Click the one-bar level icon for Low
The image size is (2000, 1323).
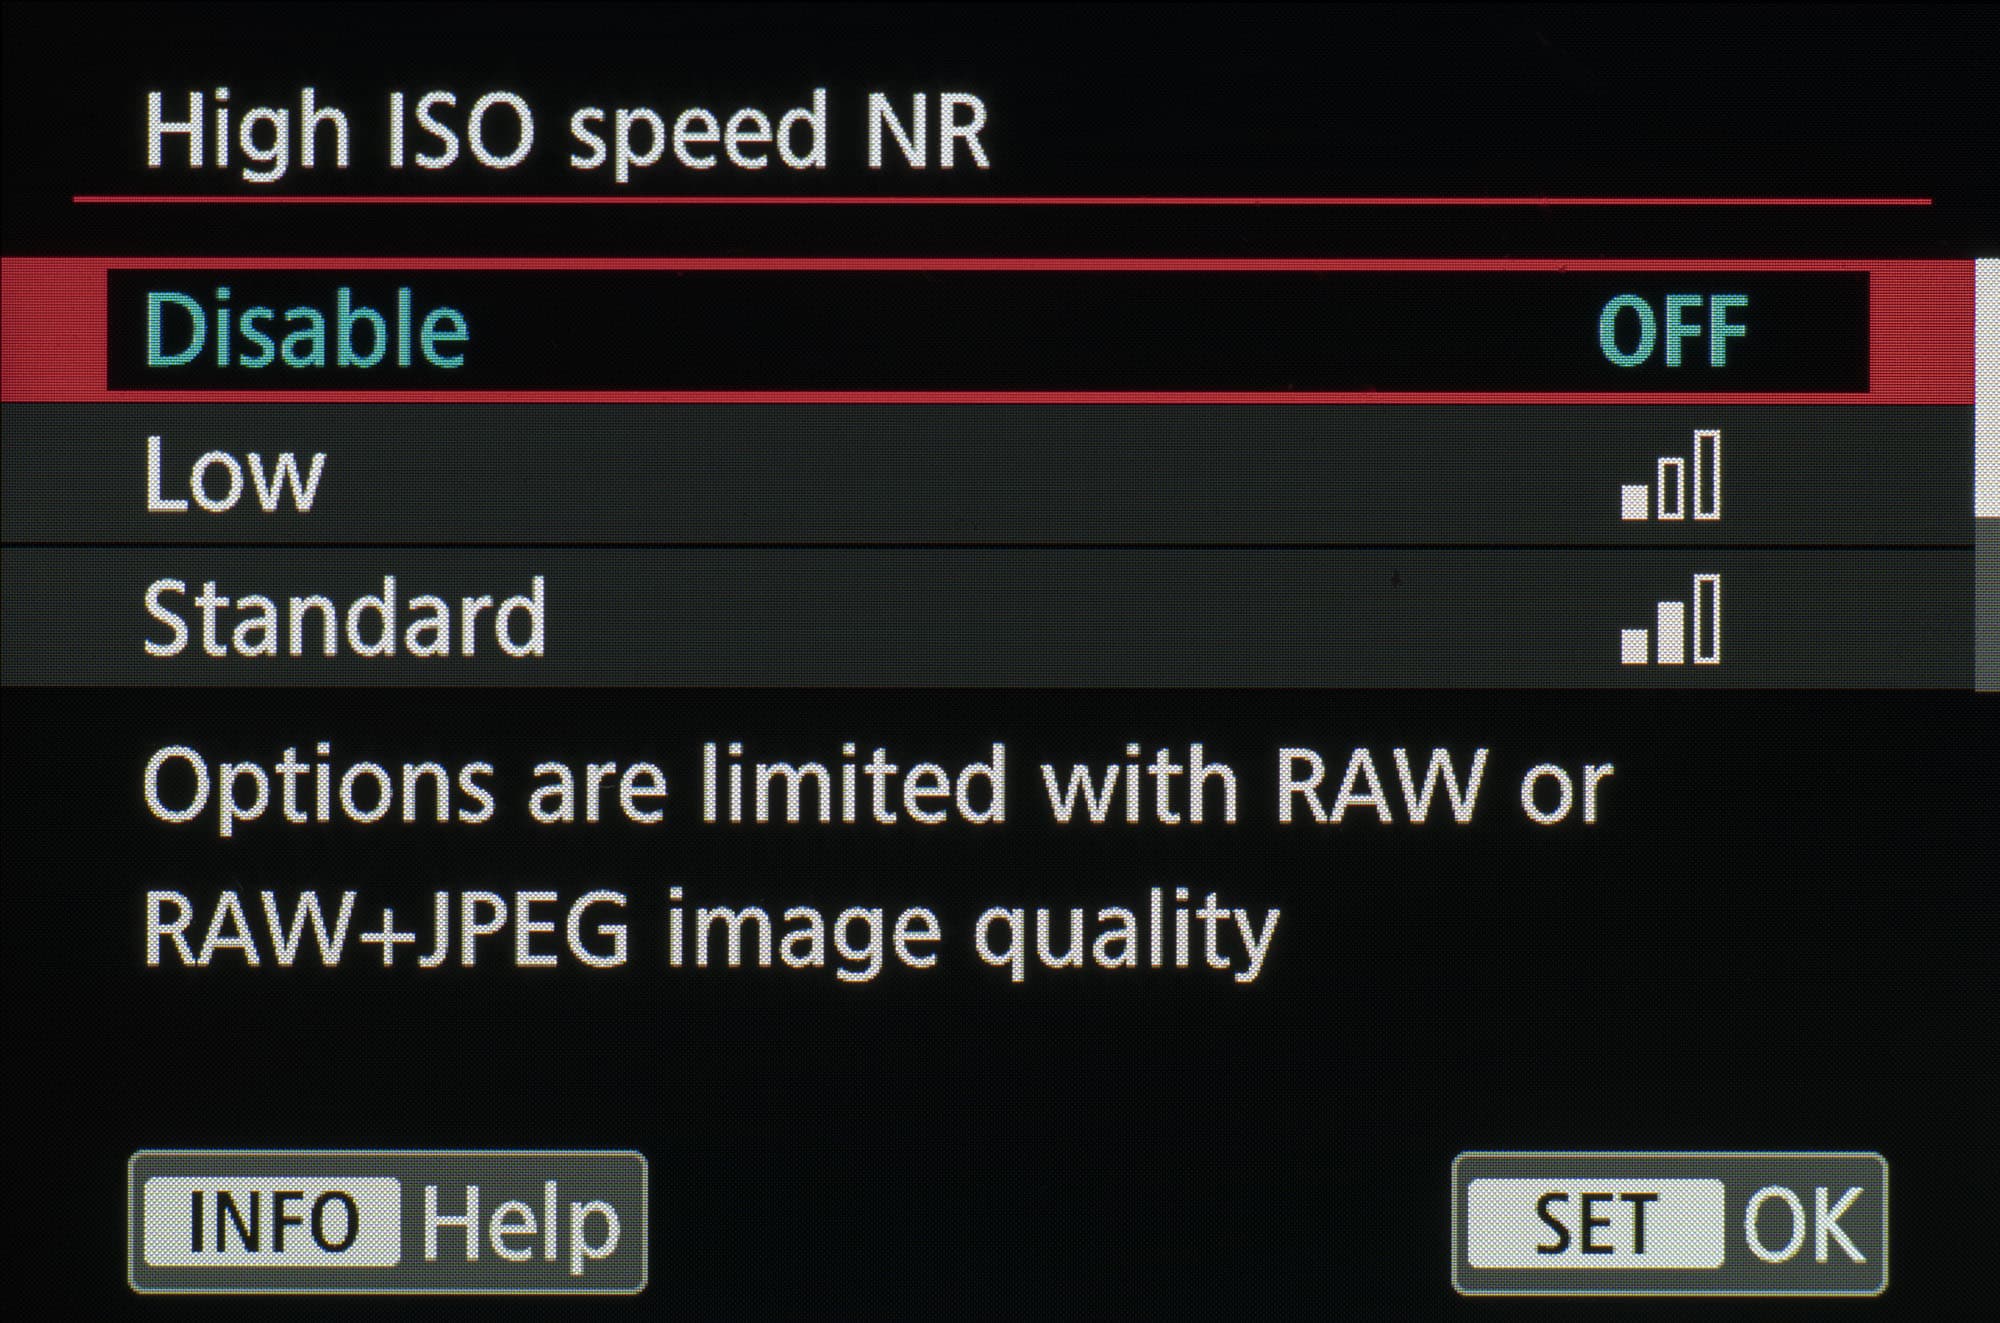(x=1670, y=475)
